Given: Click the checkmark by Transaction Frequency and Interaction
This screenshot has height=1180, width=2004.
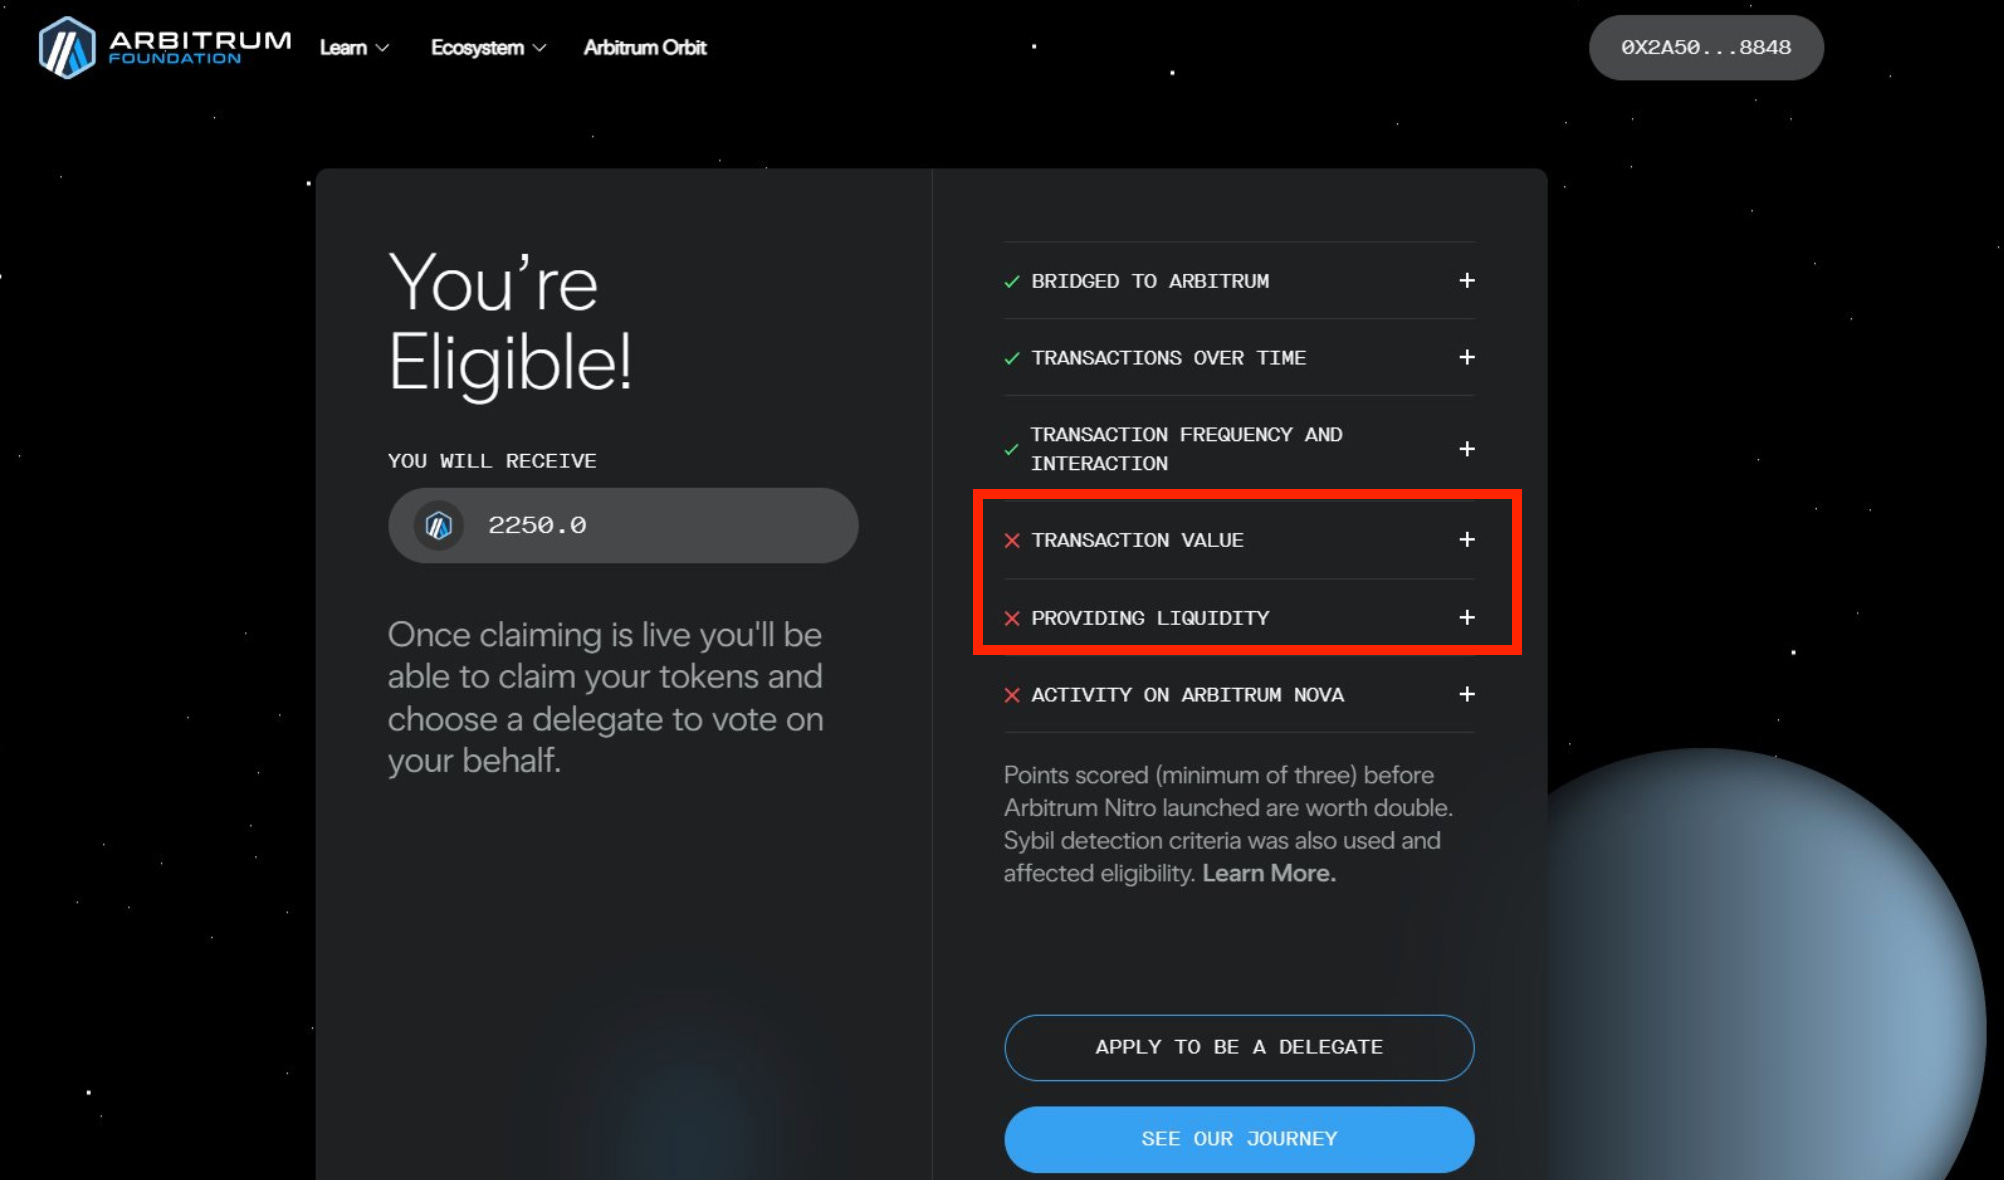Looking at the screenshot, I should click(x=1012, y=449).
